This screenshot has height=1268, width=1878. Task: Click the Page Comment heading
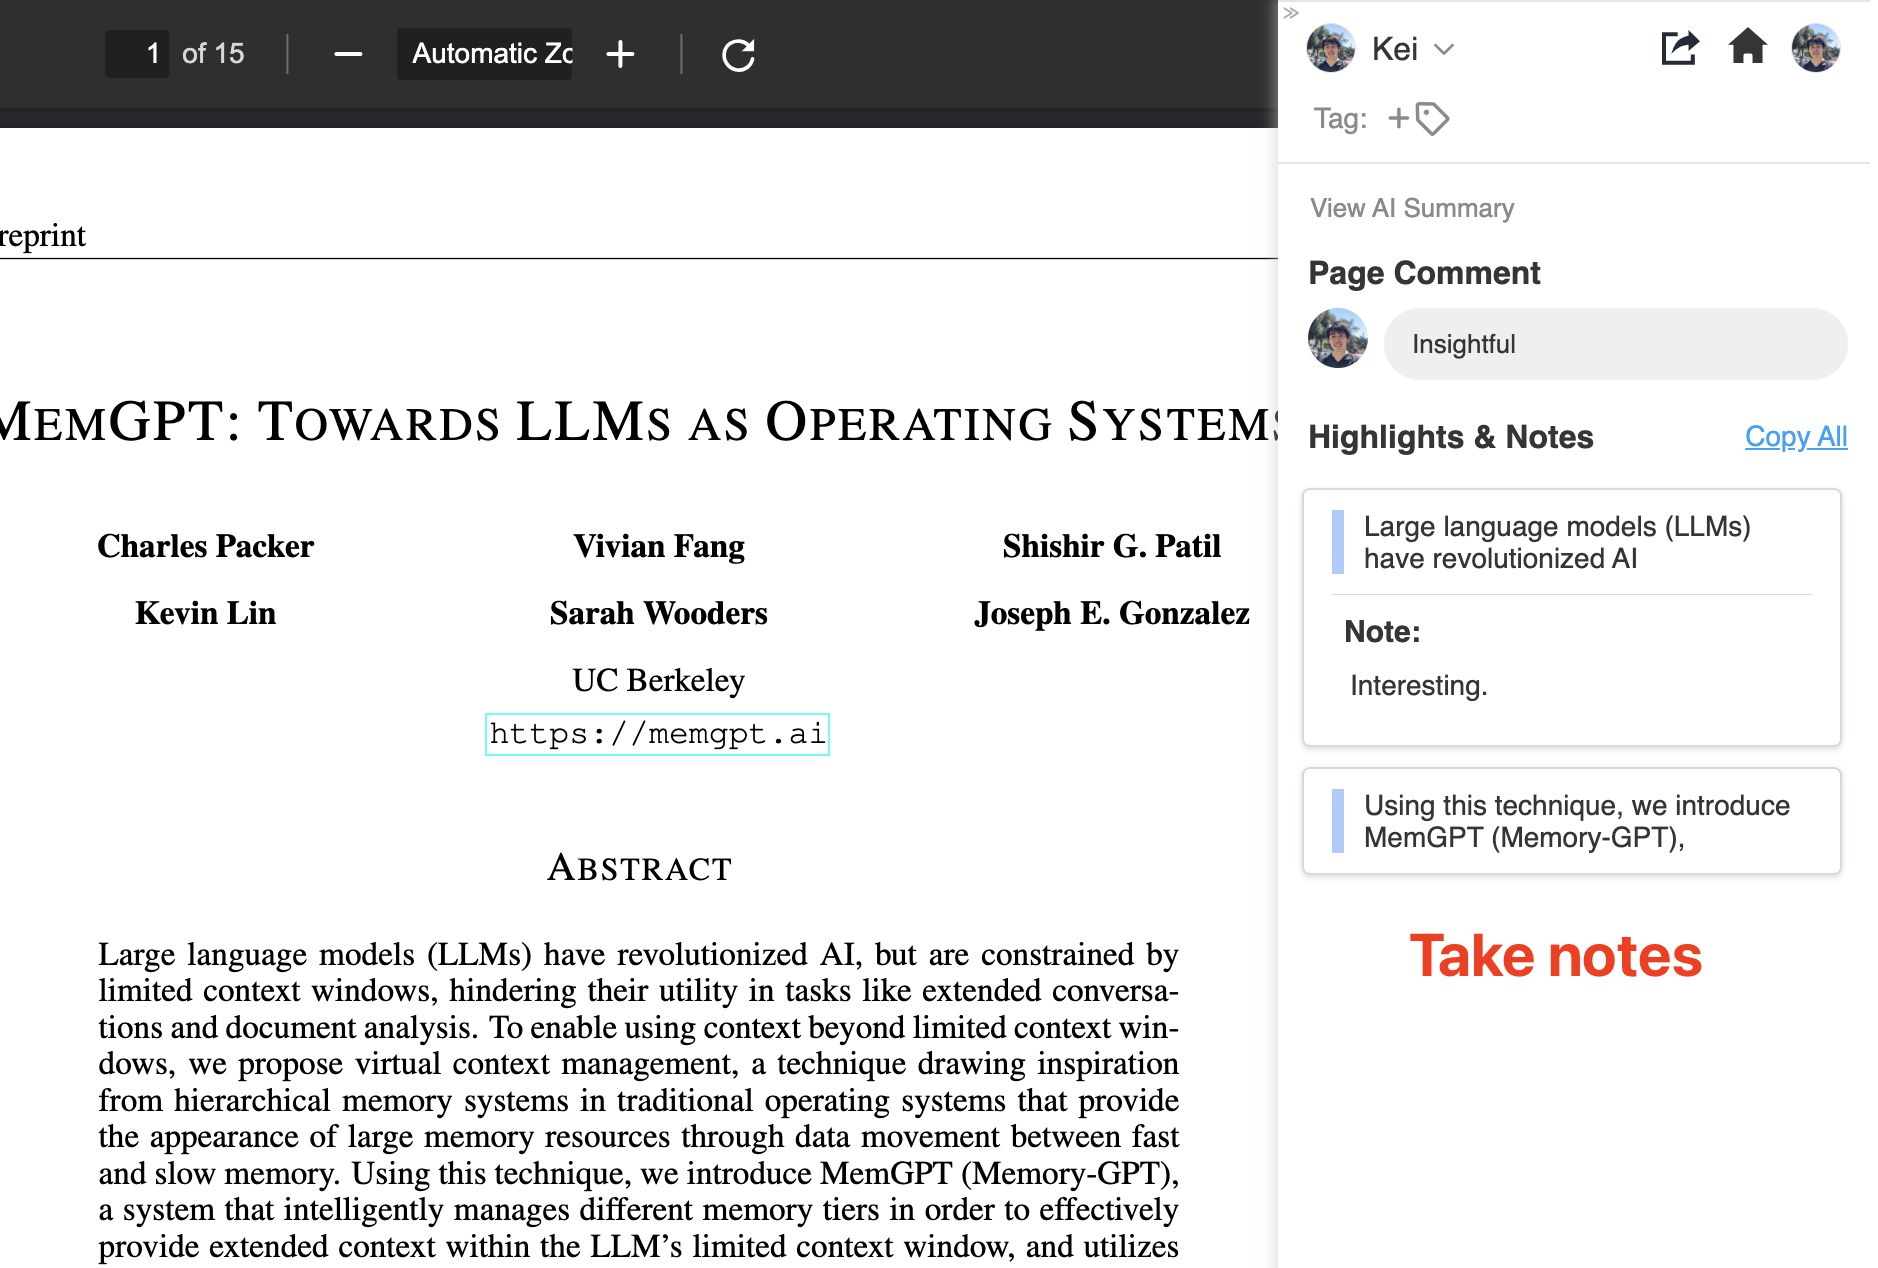tap(1424, 273)
